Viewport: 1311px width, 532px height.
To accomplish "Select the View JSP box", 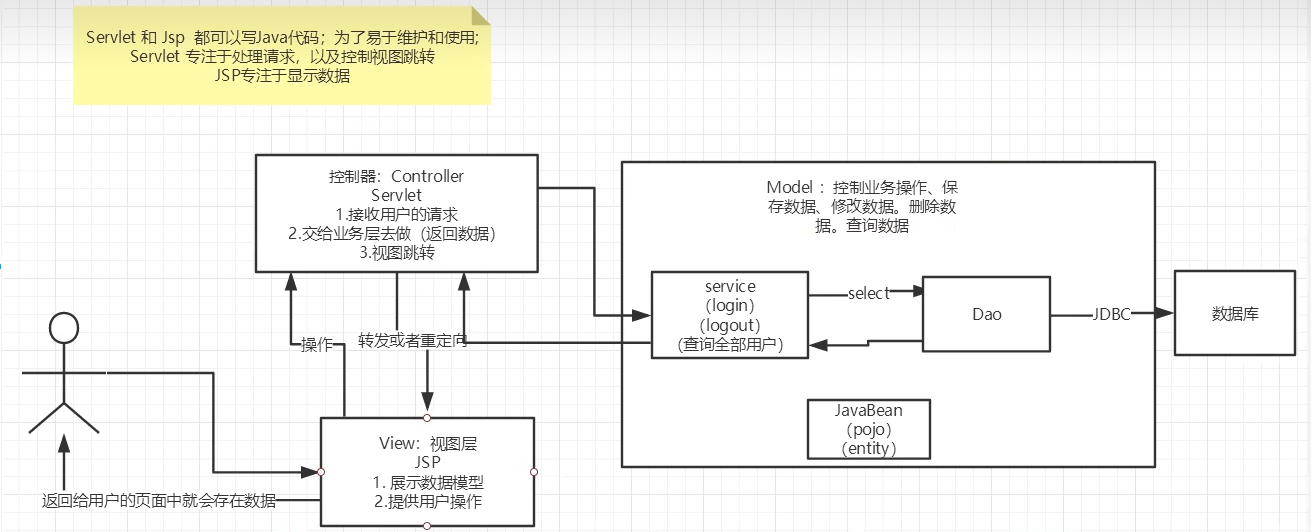I will pos(427,471).
